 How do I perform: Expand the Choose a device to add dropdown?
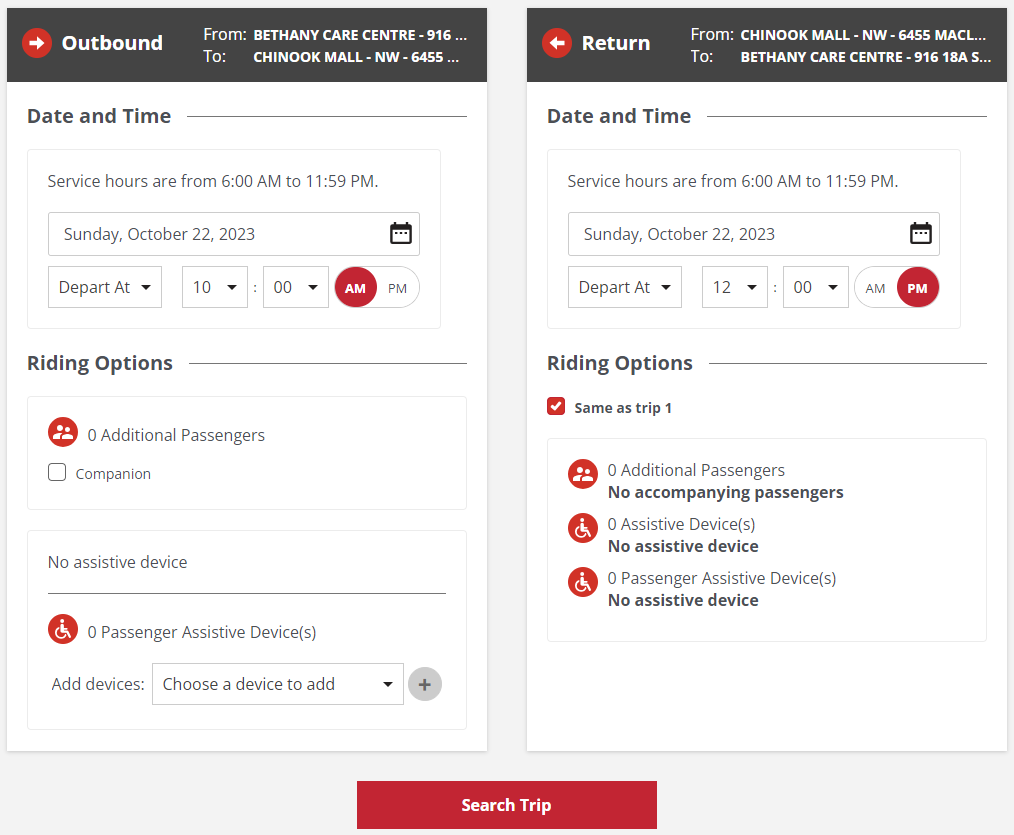[277, 684]
